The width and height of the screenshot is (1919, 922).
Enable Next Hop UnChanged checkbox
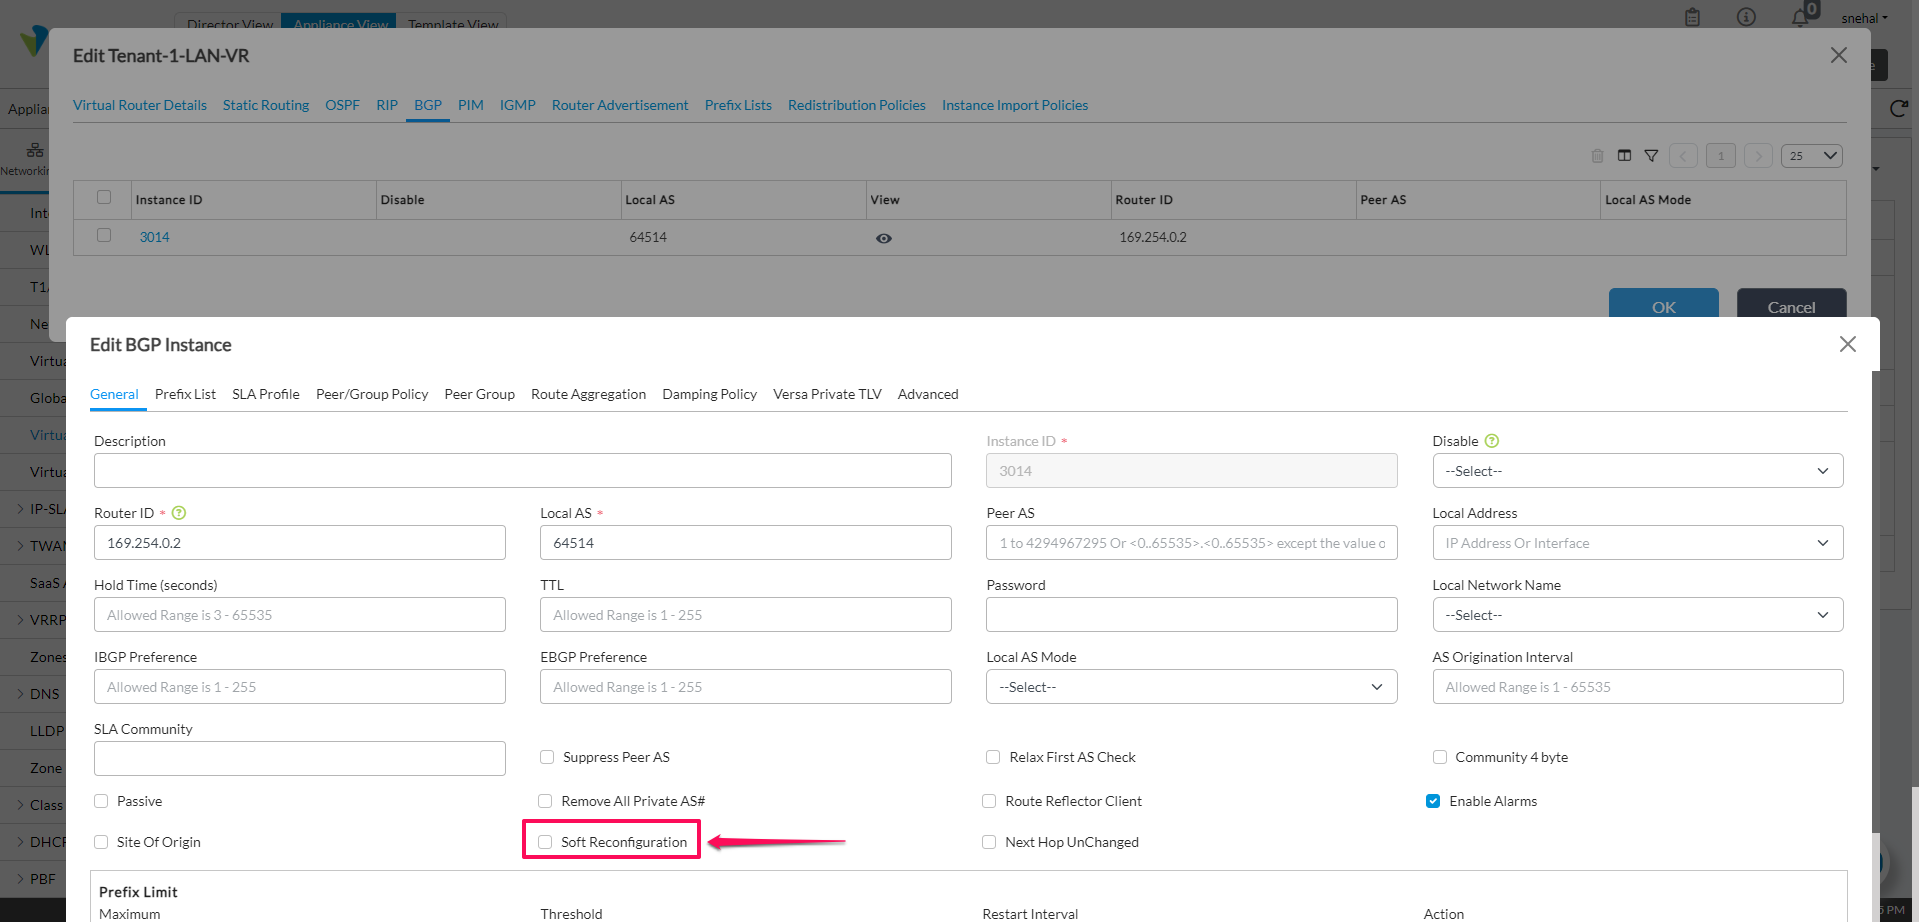pos(989,842)
